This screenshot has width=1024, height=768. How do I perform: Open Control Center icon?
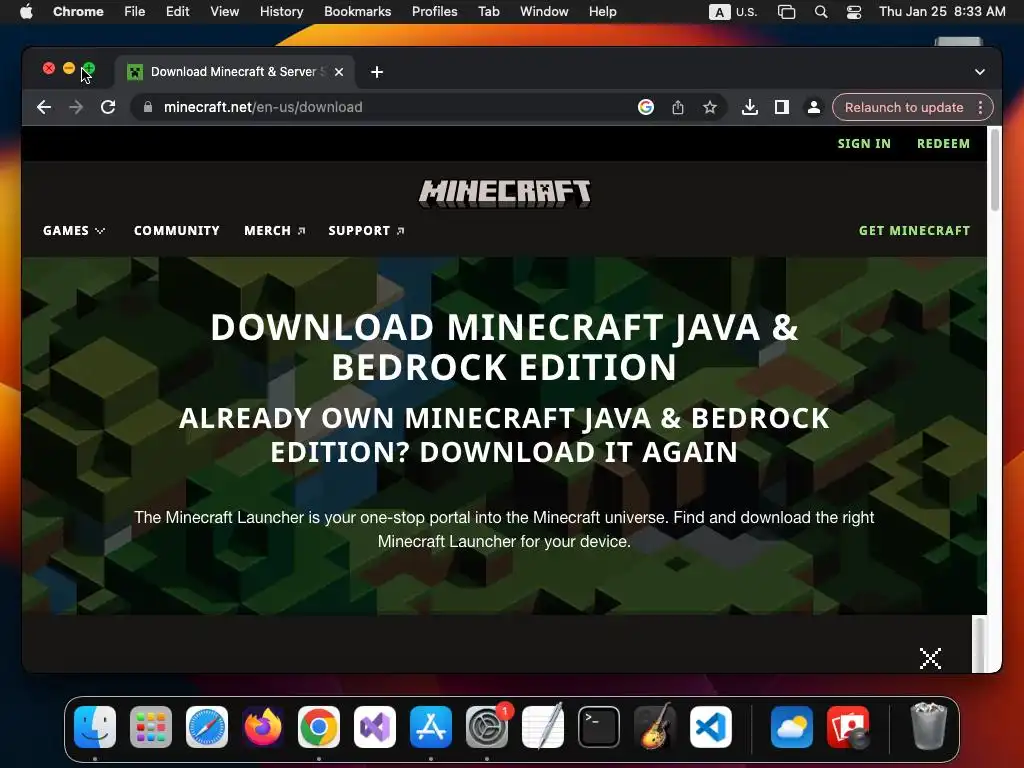click(854, 12)
